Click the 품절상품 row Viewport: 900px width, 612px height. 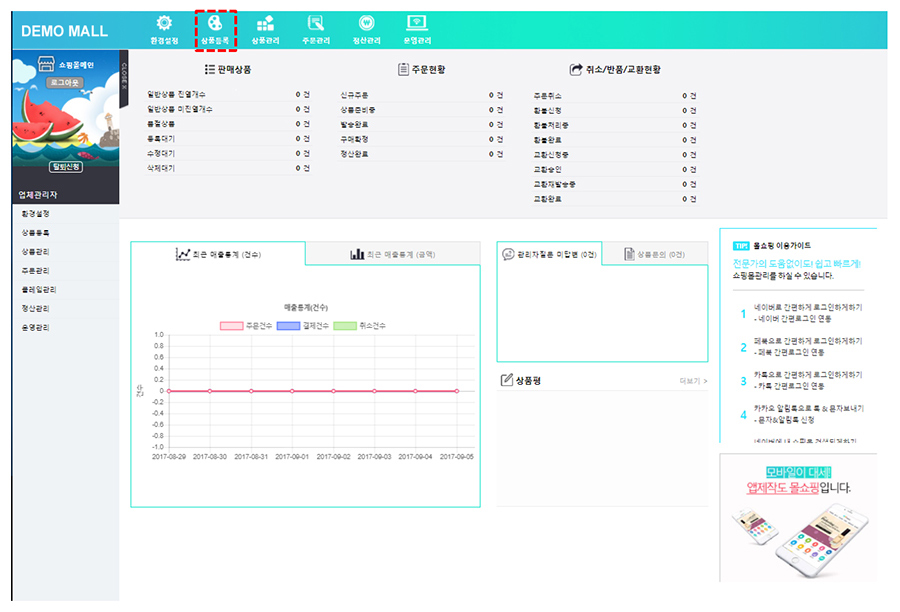tap(228, 124)
